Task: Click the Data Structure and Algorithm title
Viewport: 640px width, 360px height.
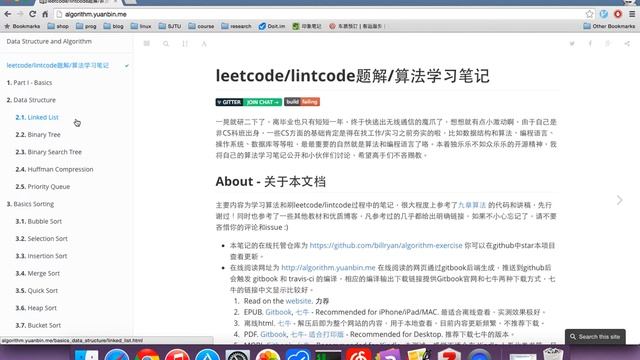Action: click(x=49, y=41)
